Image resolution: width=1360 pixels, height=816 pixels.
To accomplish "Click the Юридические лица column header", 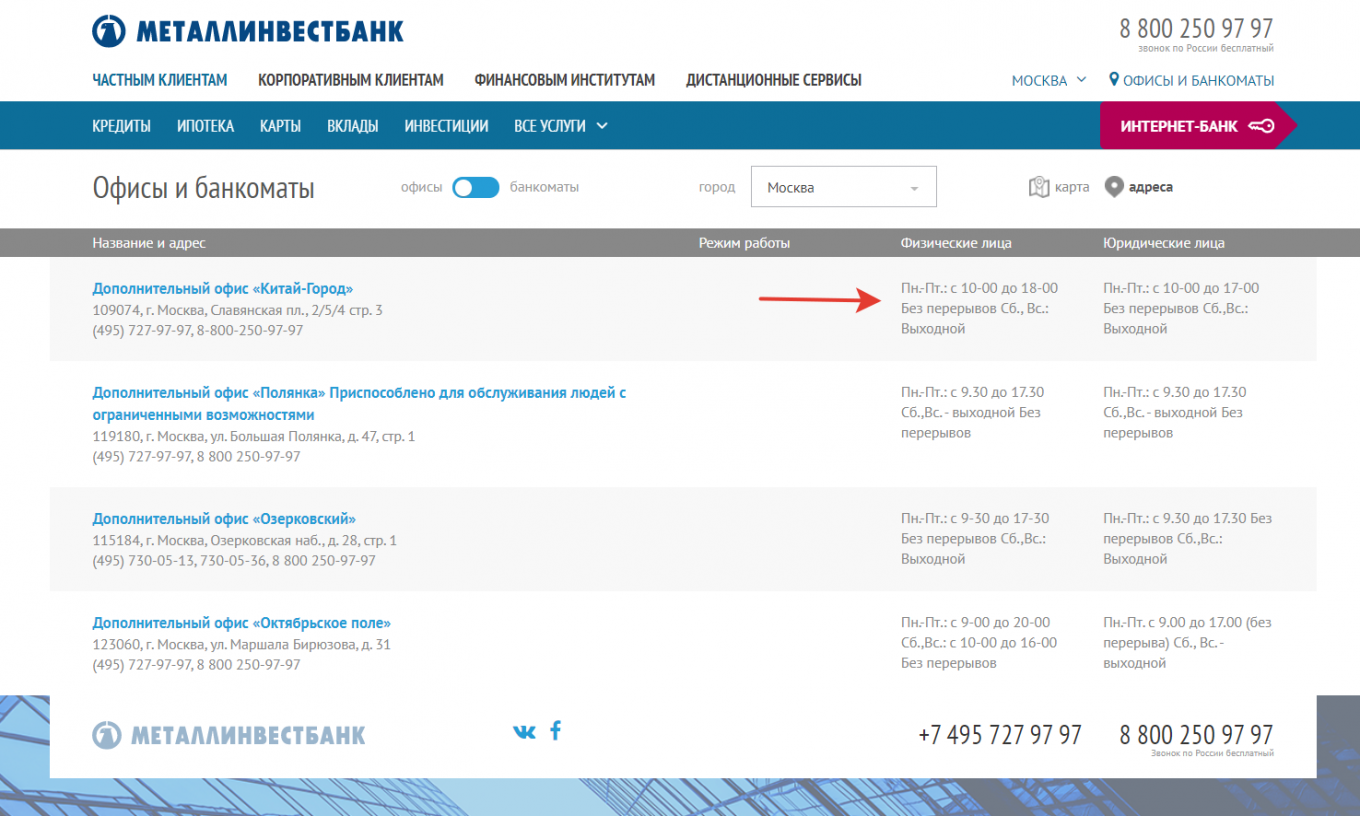I will 1164,243.
